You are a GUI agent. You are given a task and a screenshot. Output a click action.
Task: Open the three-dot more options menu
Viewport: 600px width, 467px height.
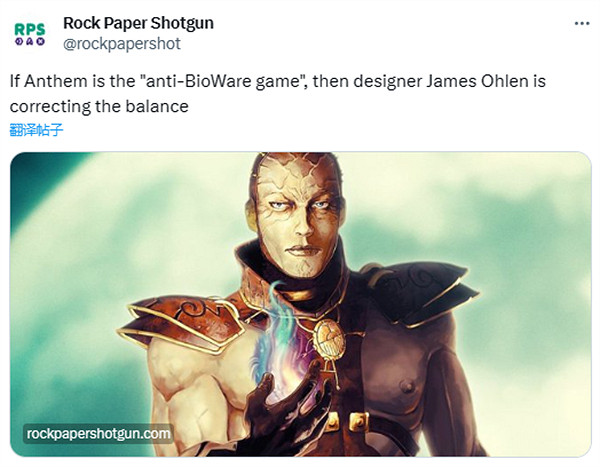point(582,24)
